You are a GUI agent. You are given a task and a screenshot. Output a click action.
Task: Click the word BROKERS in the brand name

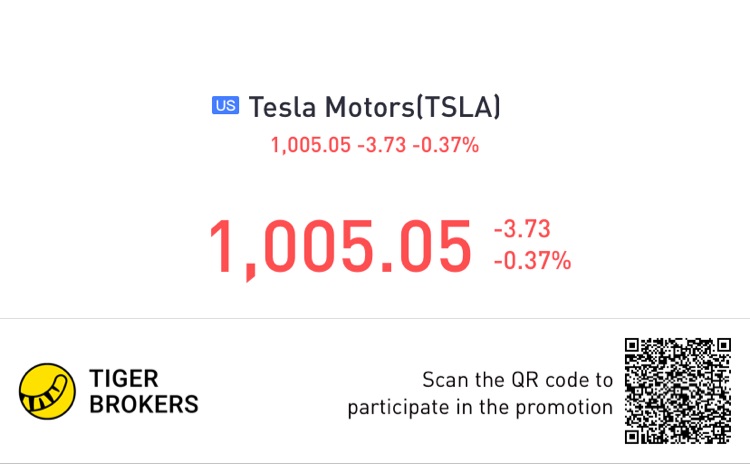click(x=144, y=404)
